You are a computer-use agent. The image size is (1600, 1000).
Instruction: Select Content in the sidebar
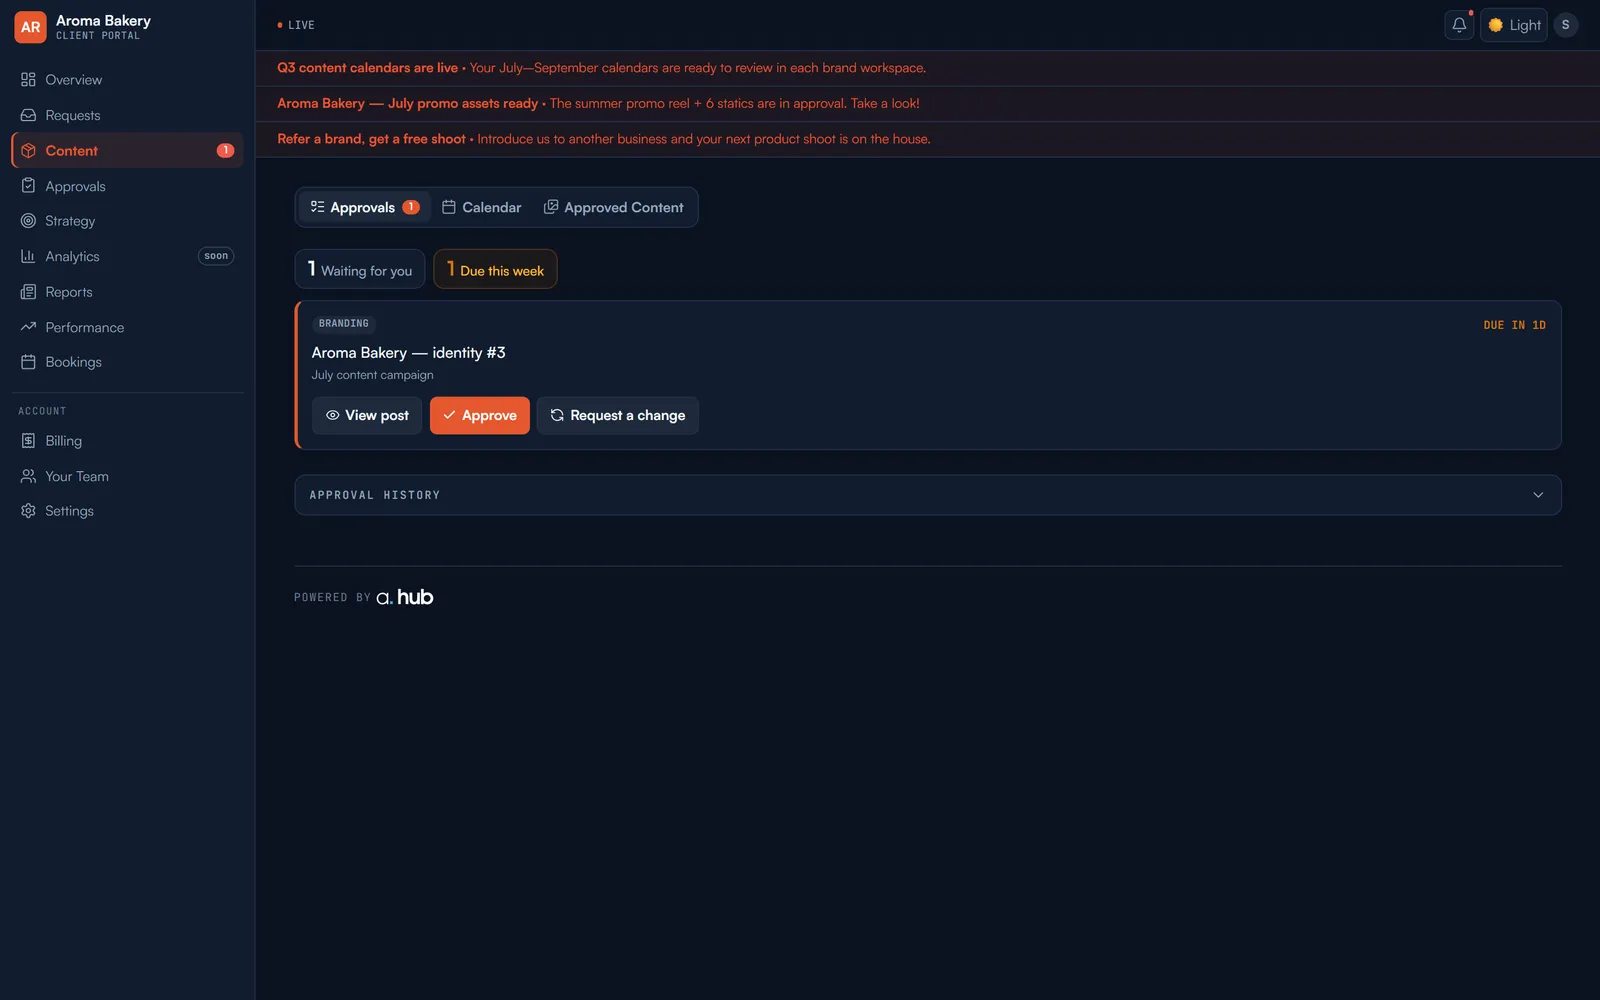pos(127,151)
